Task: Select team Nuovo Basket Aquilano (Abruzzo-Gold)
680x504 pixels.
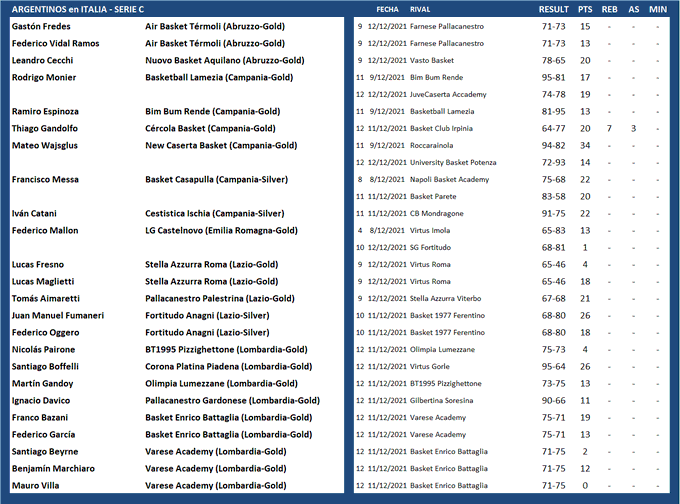Action: point(225,60)
